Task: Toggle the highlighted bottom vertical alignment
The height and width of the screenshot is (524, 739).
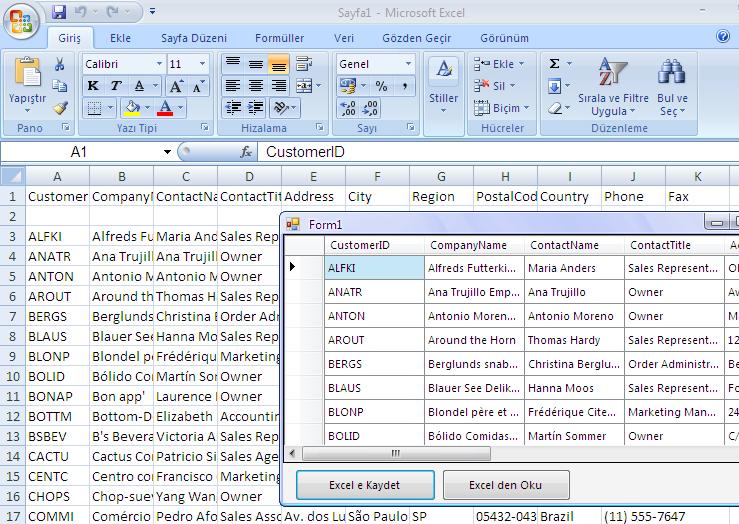Action: click(x=279, y=63)
